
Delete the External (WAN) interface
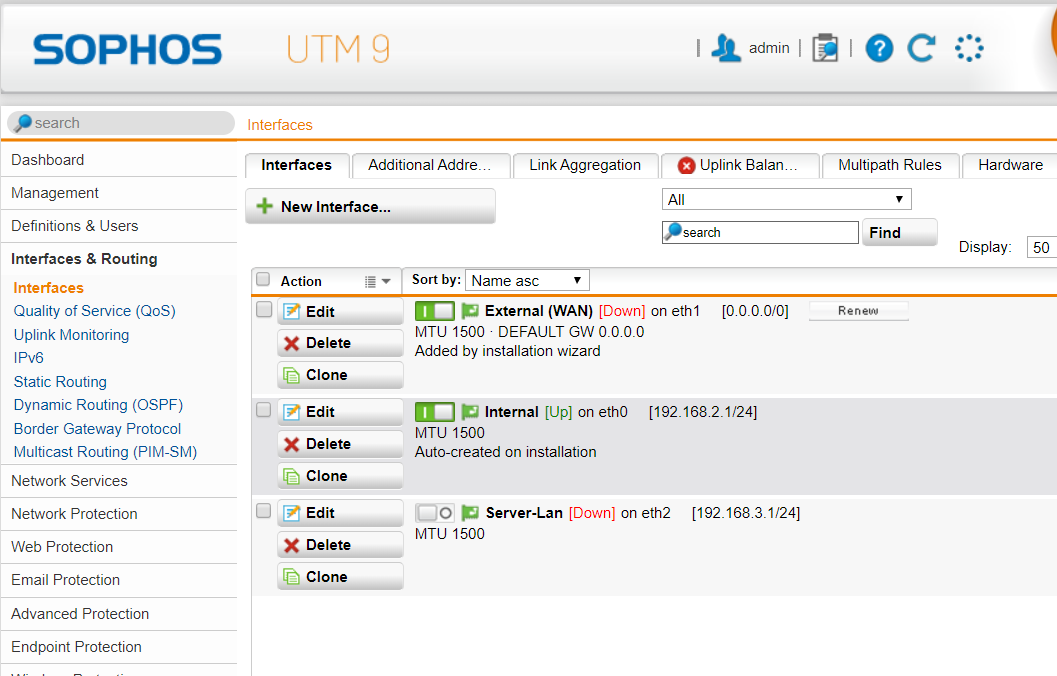click(x=340, y=343)
